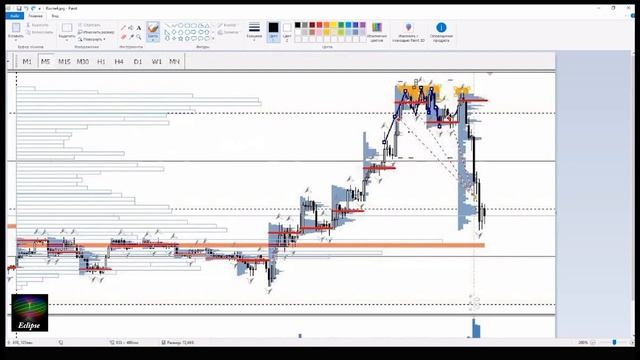
Task: Switch to the Home ribbon tab
Action: [36, 16]
